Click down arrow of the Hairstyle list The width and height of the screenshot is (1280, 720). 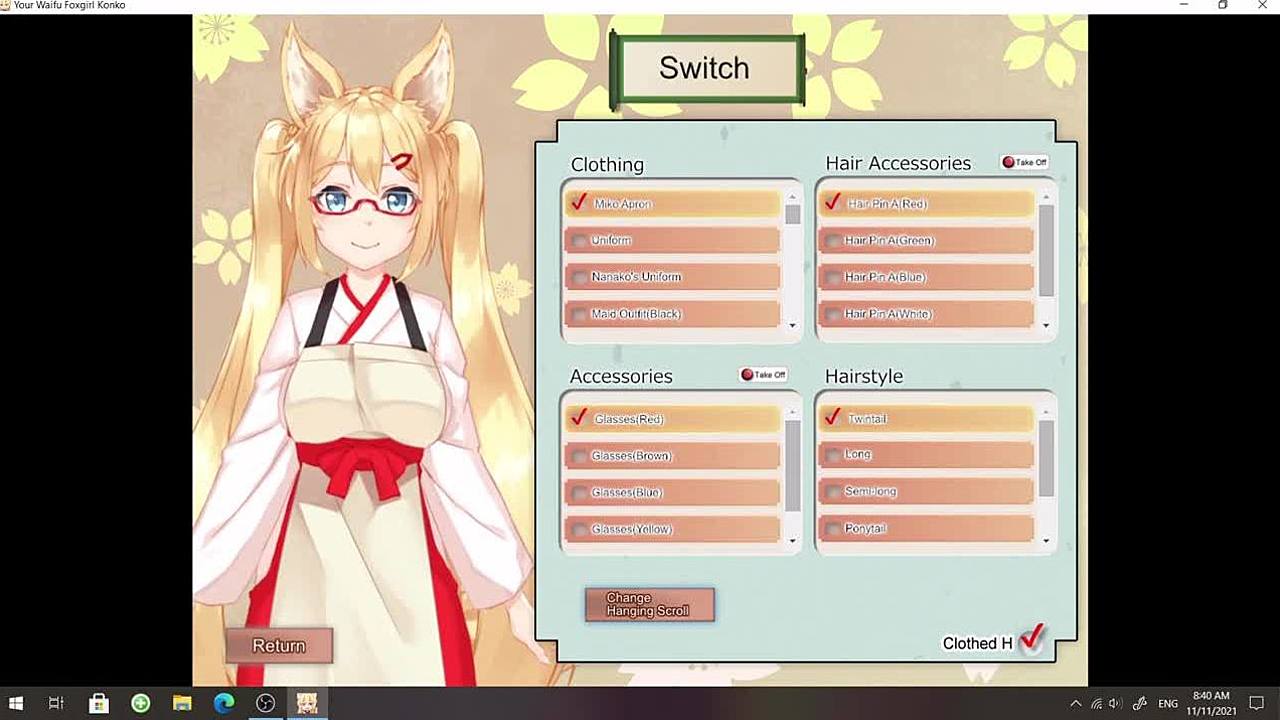coord(1046,541)
